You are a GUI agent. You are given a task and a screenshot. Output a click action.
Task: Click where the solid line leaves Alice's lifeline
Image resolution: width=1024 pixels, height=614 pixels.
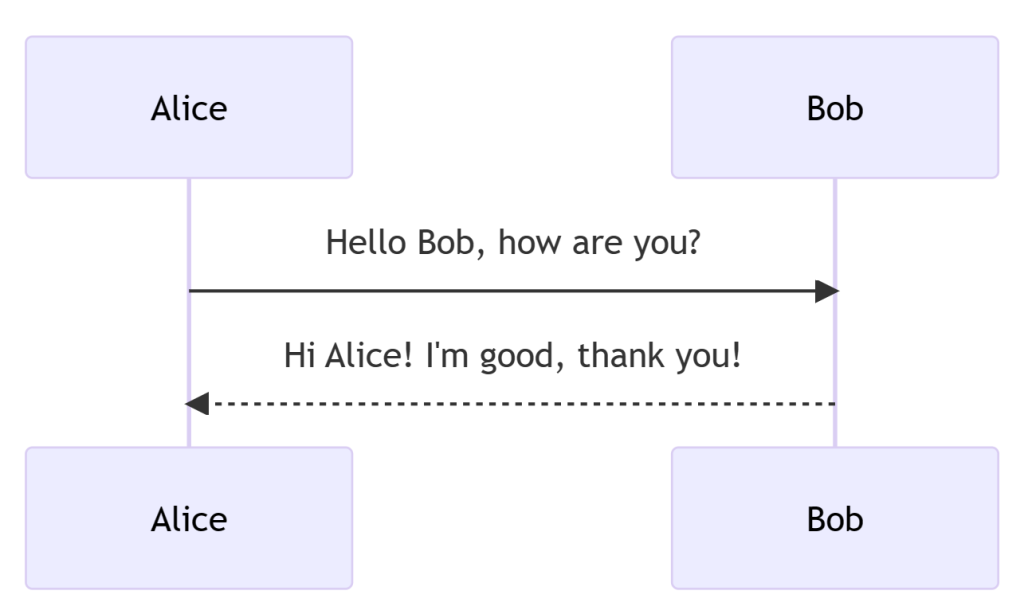coord(191,291)
